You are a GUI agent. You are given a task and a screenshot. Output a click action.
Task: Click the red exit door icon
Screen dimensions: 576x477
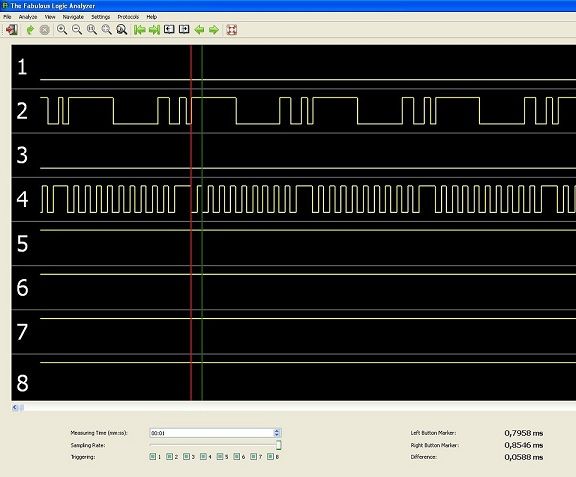point(12,30)
